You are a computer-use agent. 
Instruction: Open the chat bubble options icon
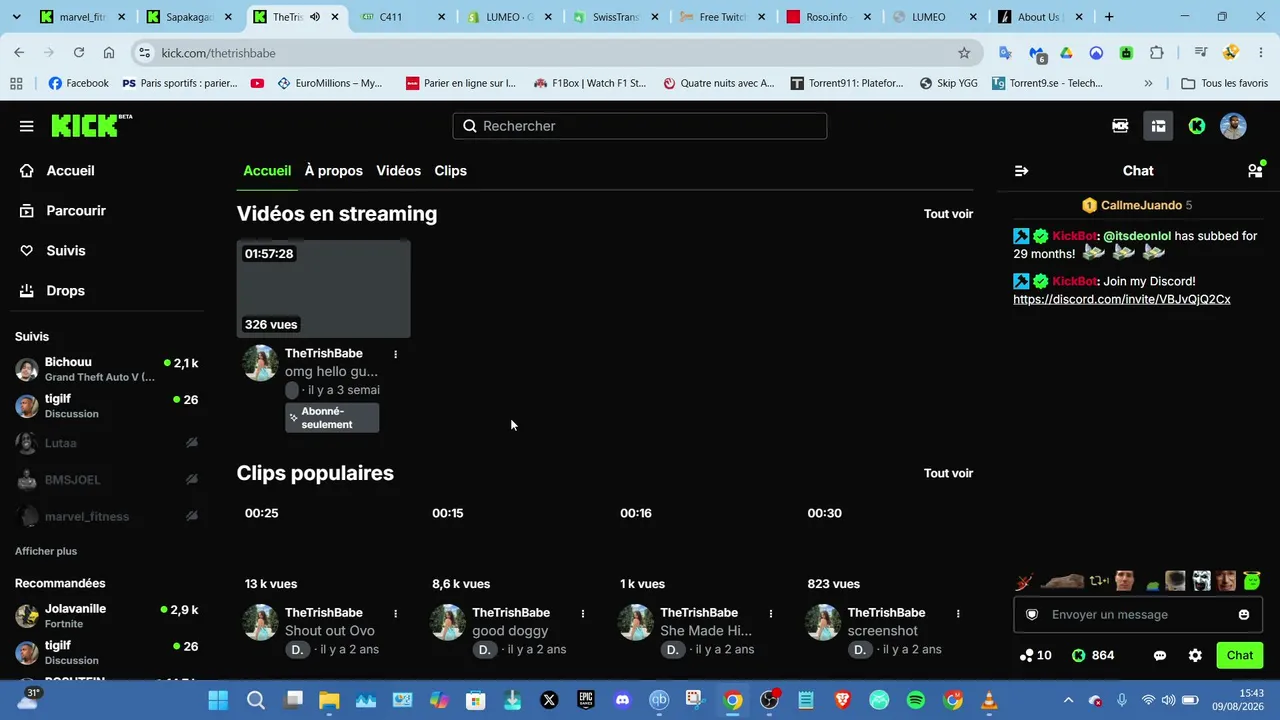coord(1160,656)
